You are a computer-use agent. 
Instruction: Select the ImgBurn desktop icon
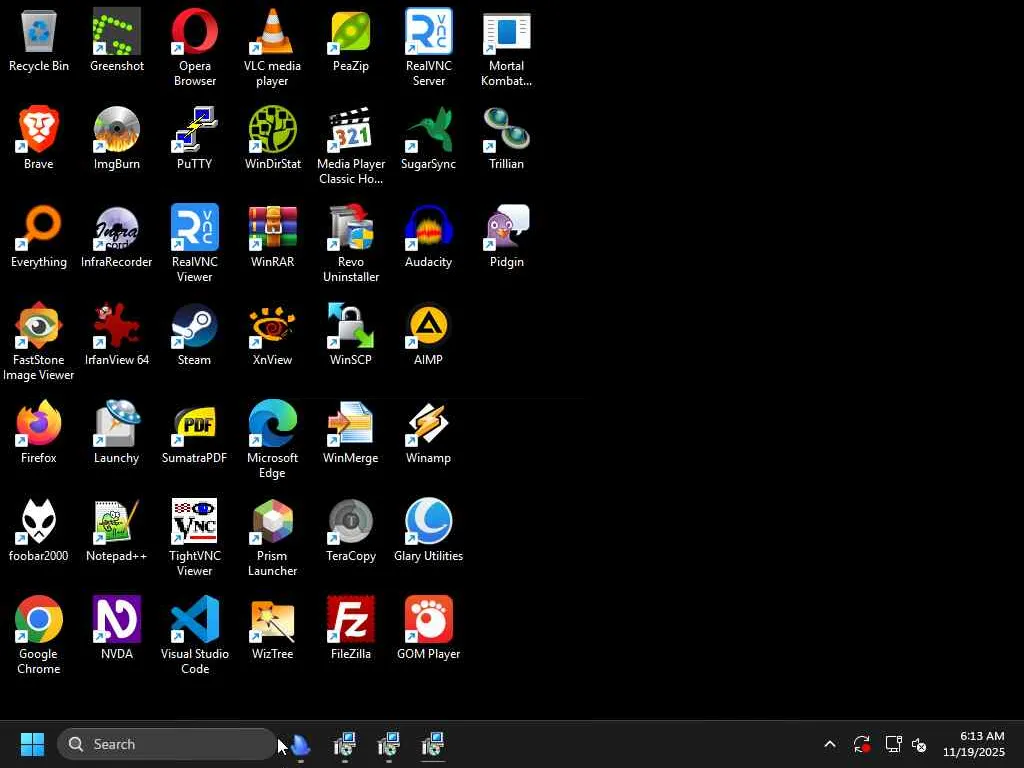coord(116,138)
